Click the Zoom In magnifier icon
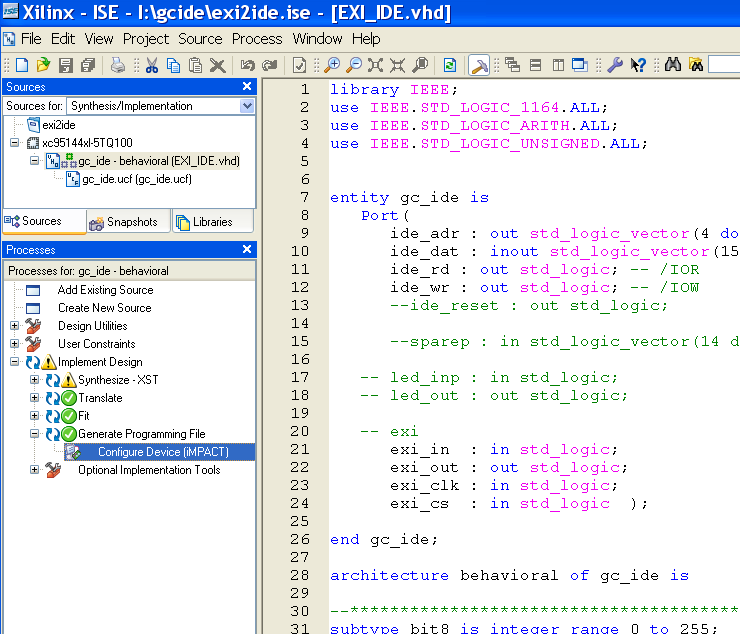 point(332,65)
